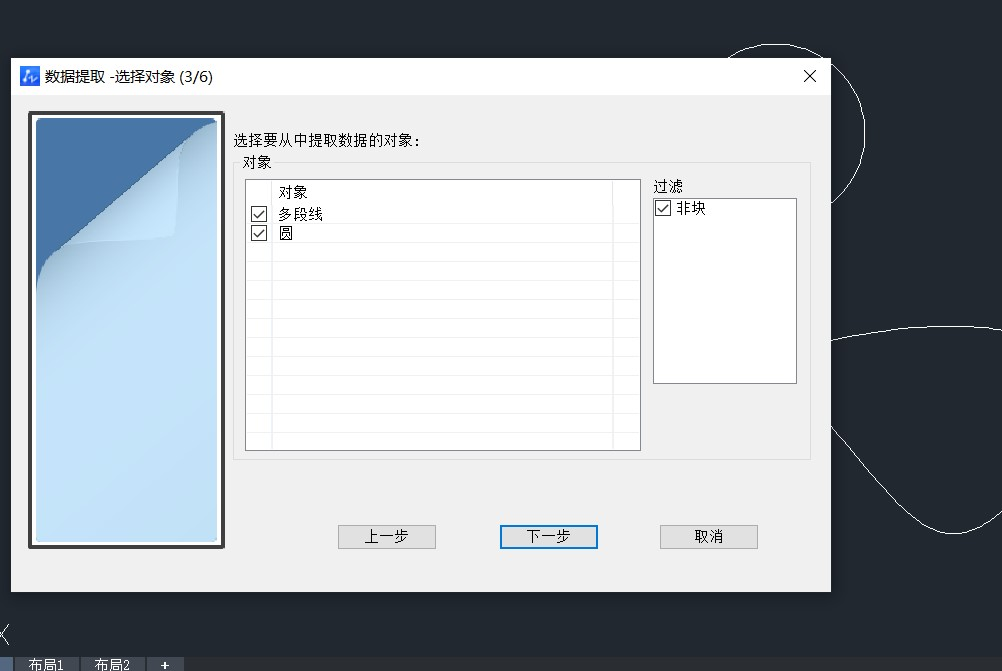Toggle the 圆 object checkbox
The width and height of the screenshot is (1002, 671).
pyautogui.click(x=259, y=233)
